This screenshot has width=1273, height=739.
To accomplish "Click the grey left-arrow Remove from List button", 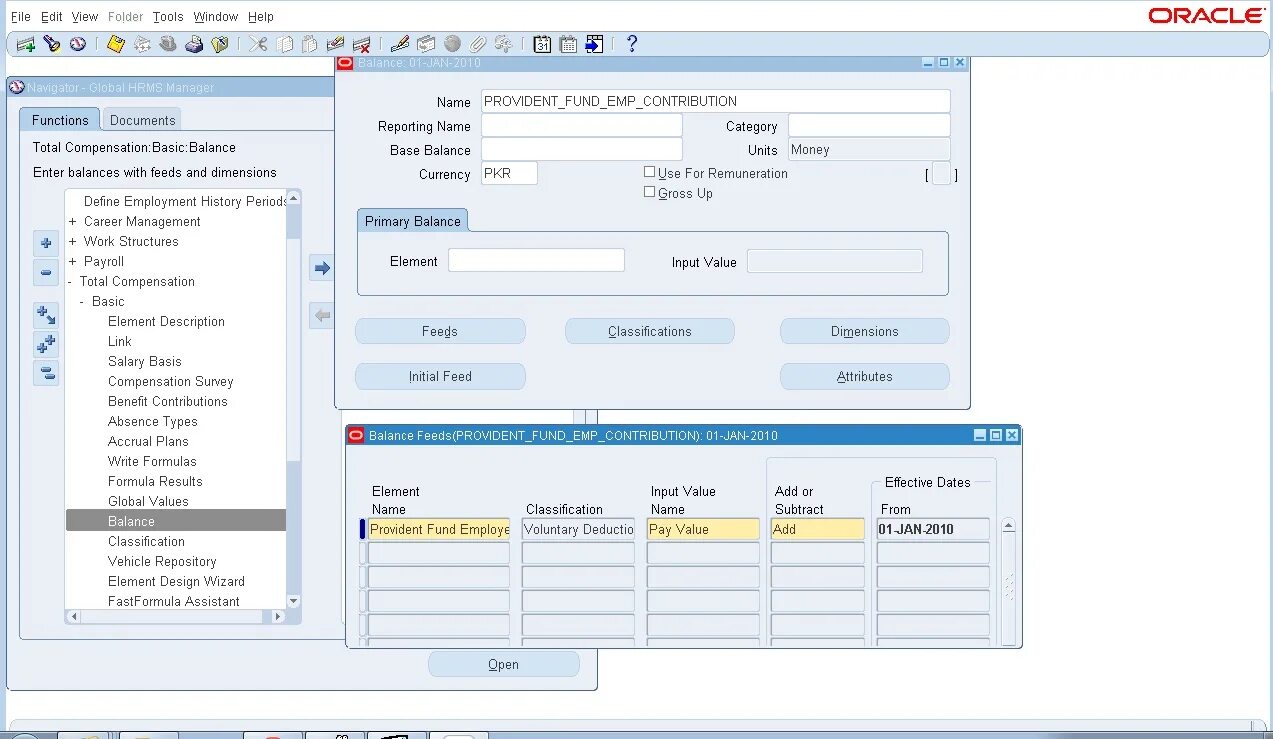I will (321, 316).
